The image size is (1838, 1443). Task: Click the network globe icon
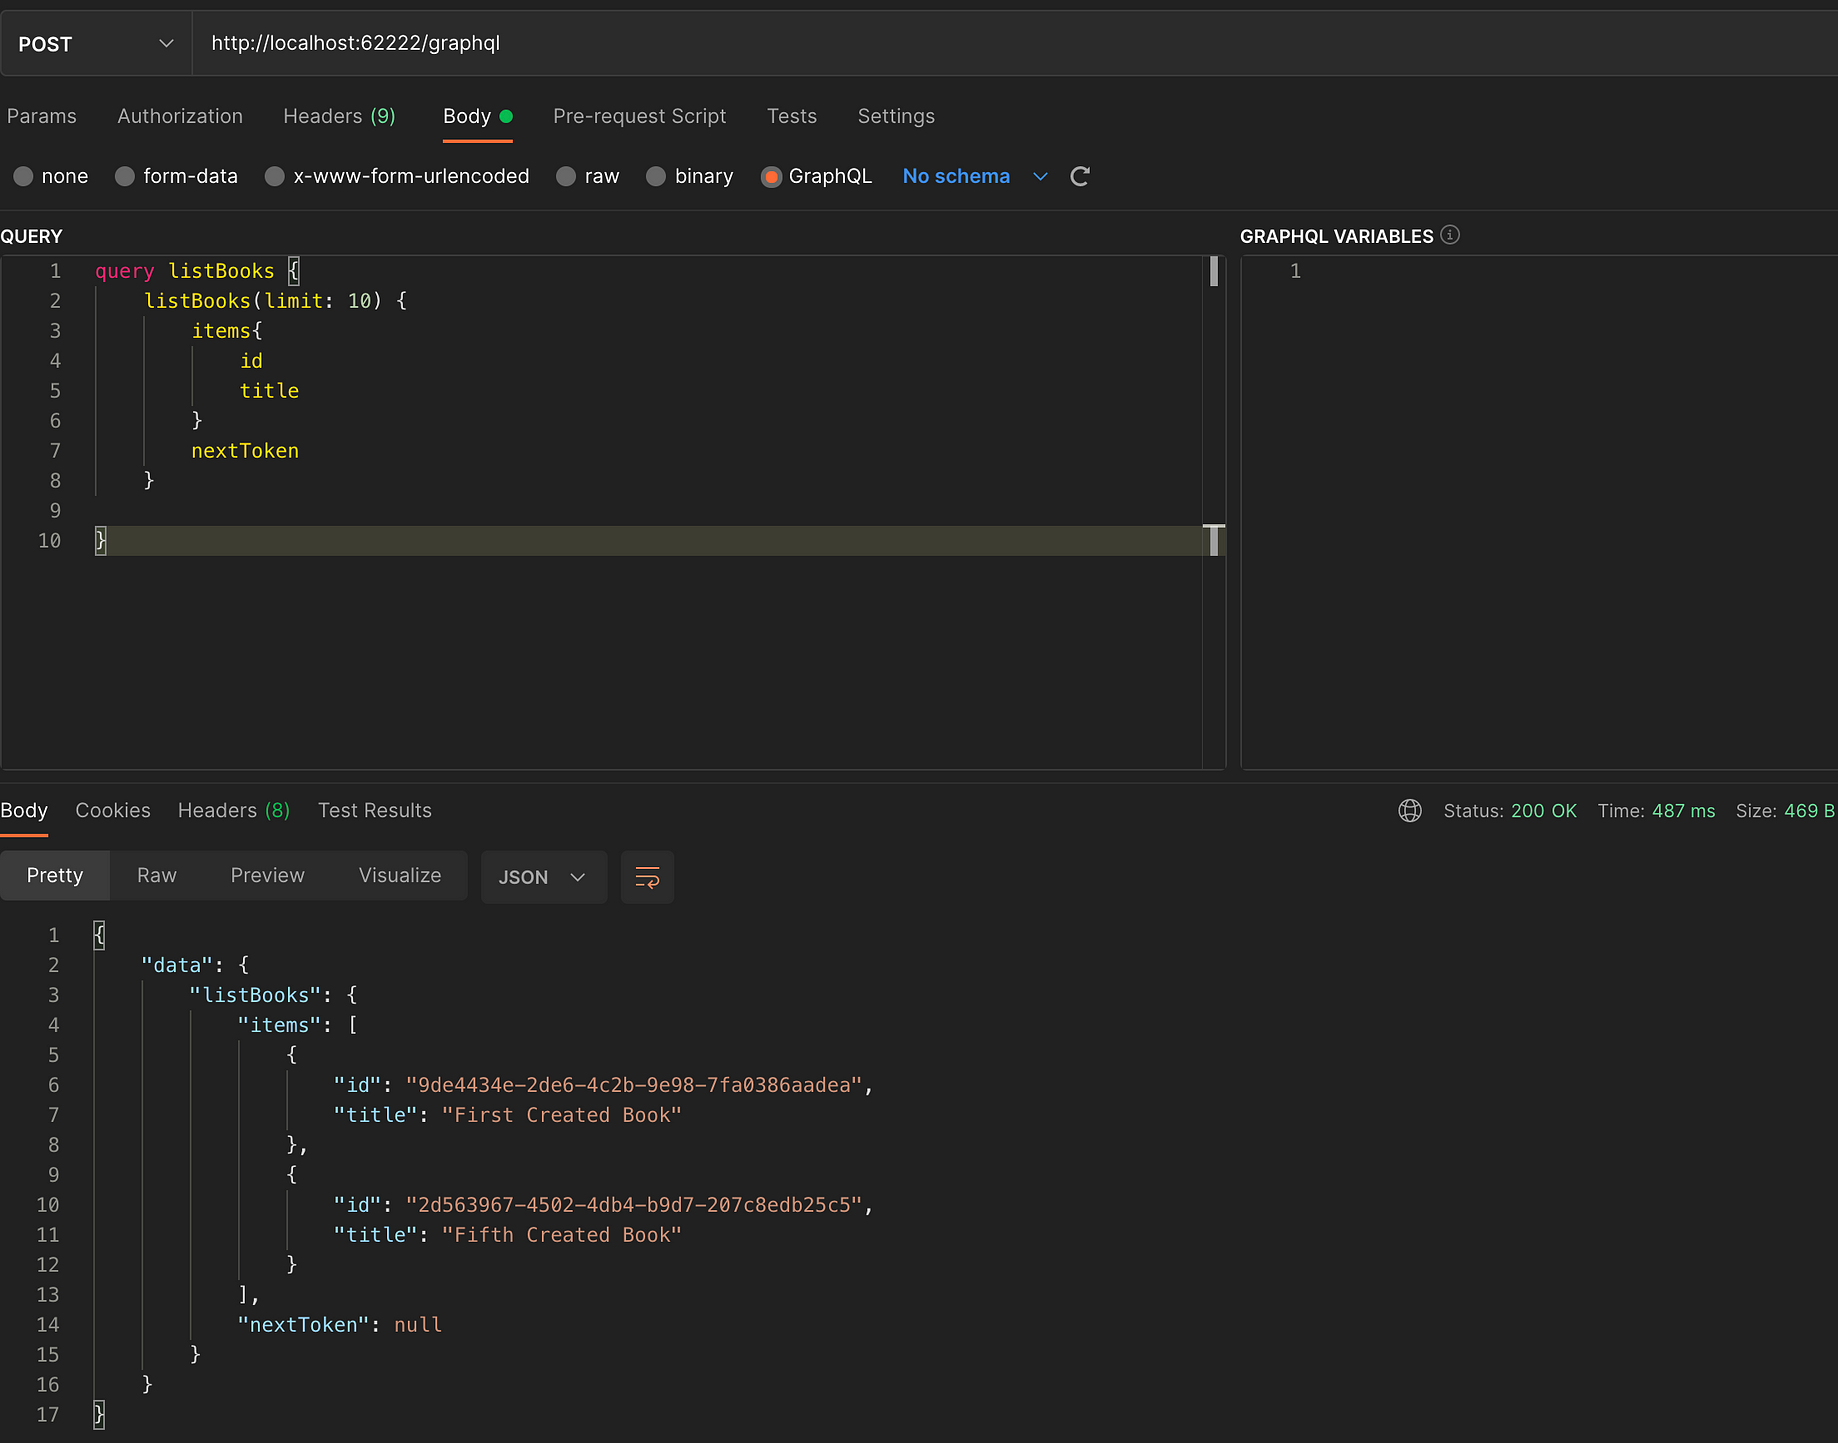1410,811
